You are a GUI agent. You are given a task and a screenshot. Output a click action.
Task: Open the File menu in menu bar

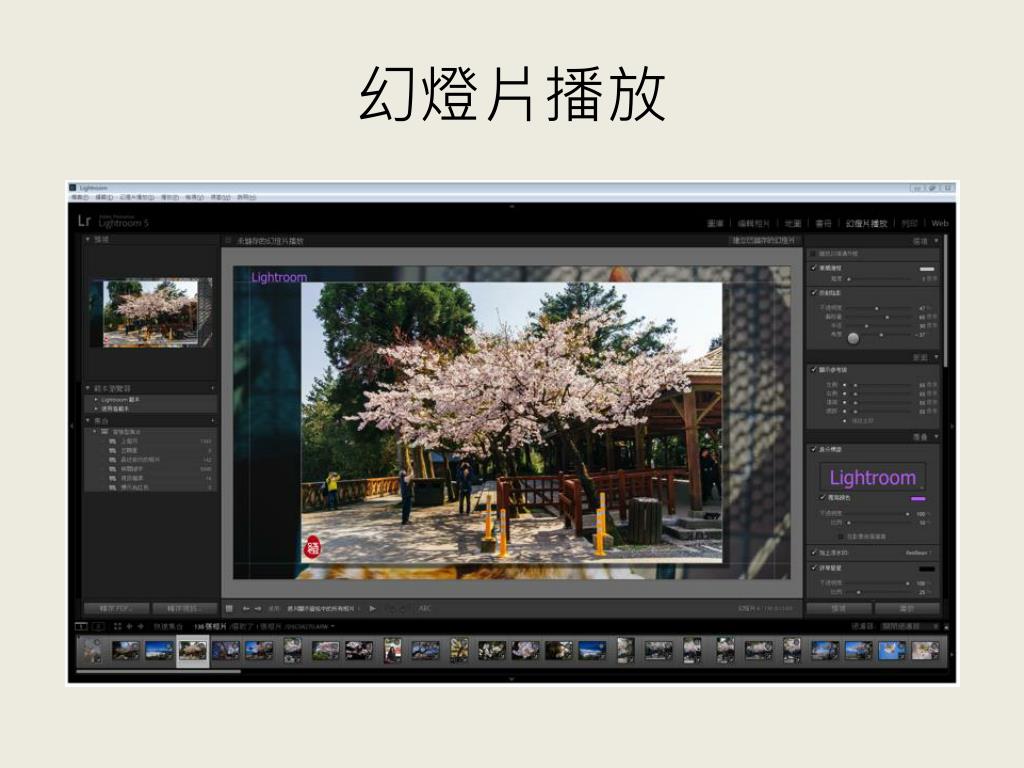point(80,197)
